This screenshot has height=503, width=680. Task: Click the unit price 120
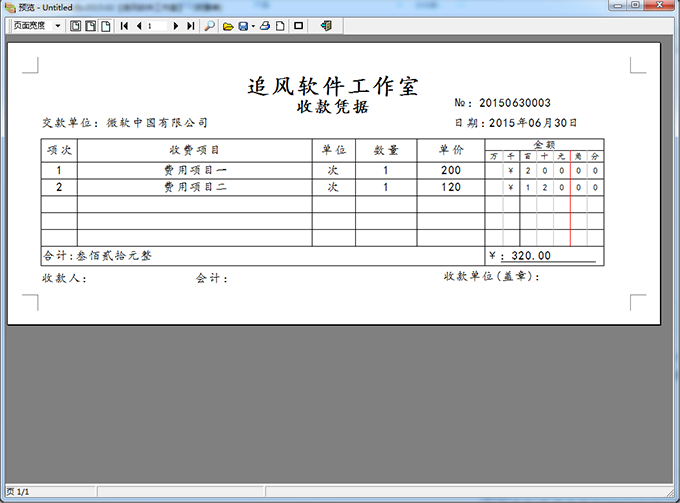click(451, 187)
